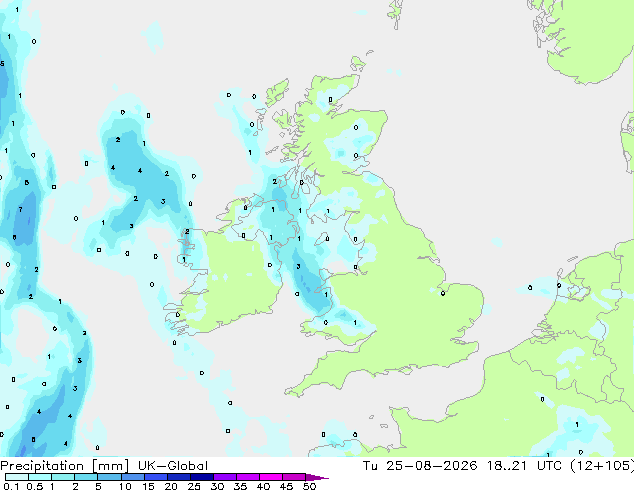Click the '0.5' legend scale label
This screenshot has height=490, width=634.
pos(34,486)
